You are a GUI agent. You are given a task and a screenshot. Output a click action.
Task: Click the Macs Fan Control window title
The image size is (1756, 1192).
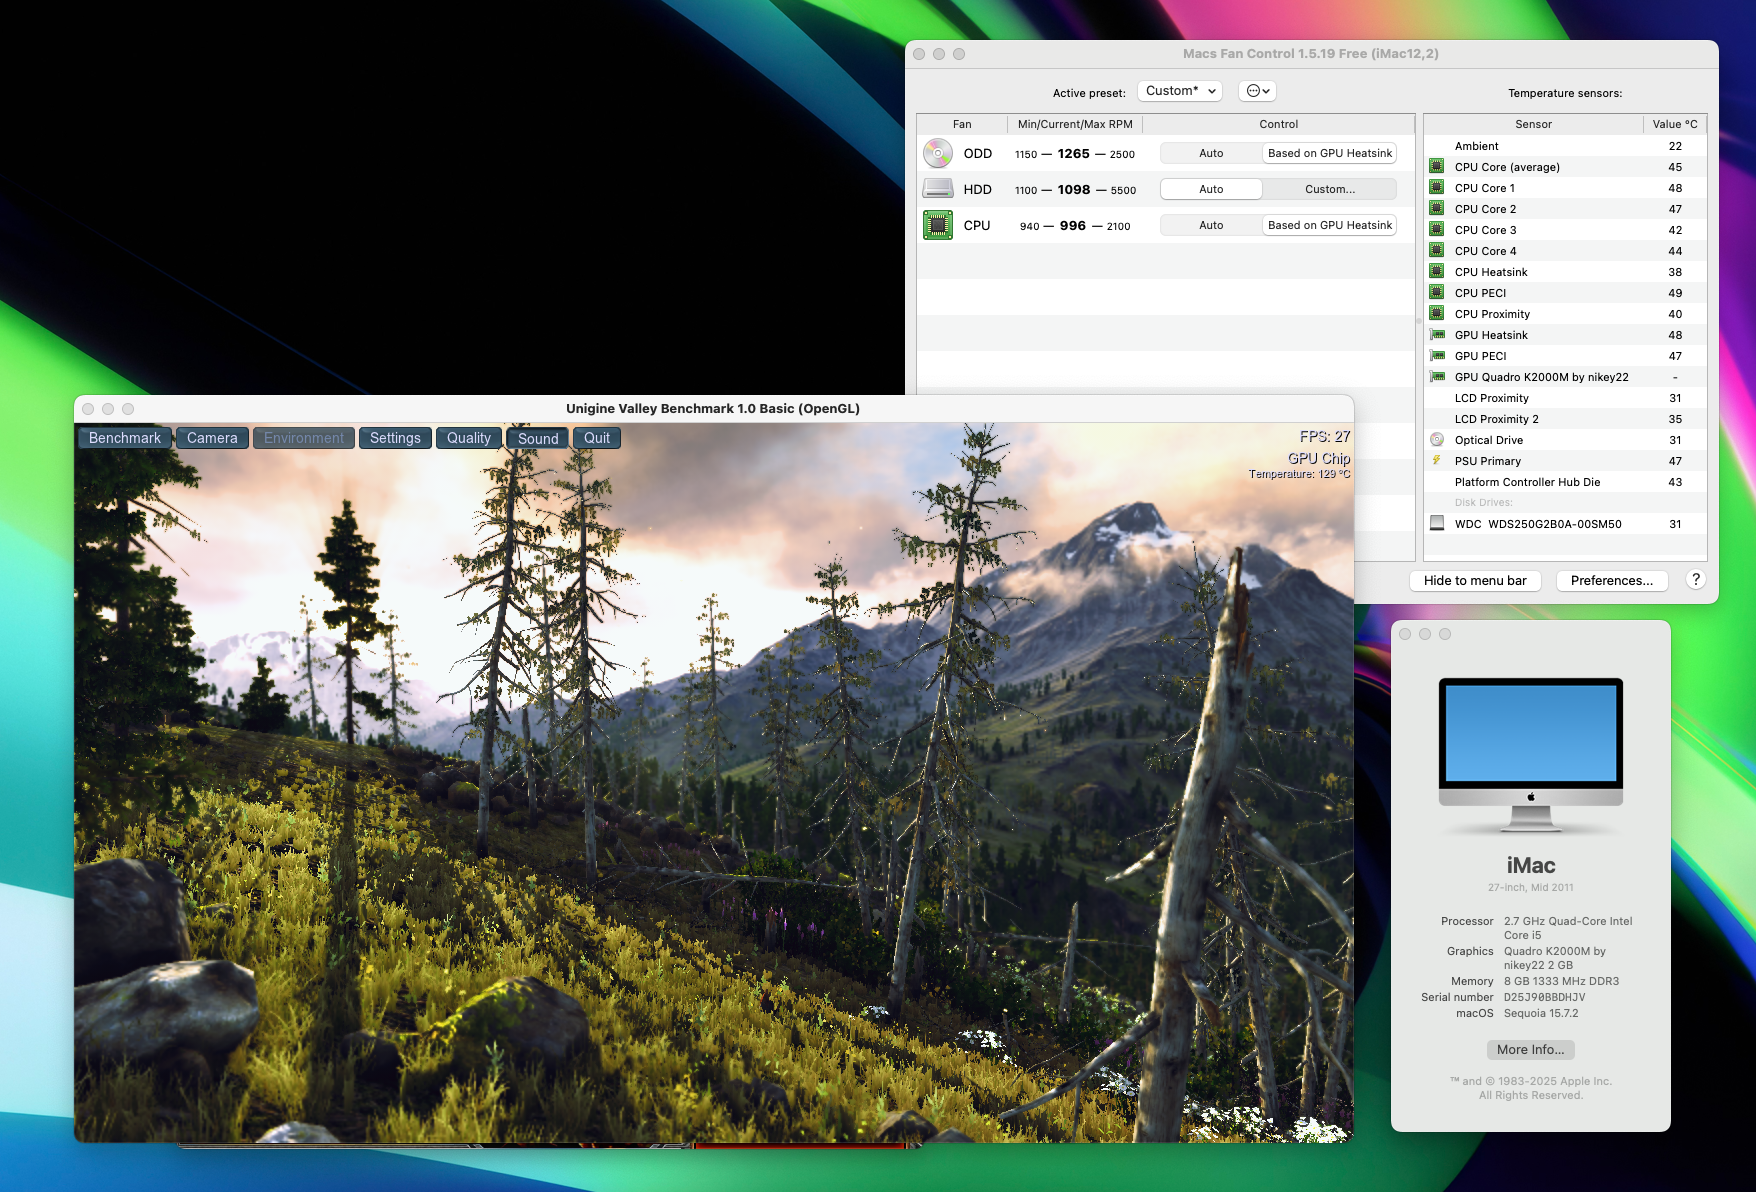[x=1311, y=54]
